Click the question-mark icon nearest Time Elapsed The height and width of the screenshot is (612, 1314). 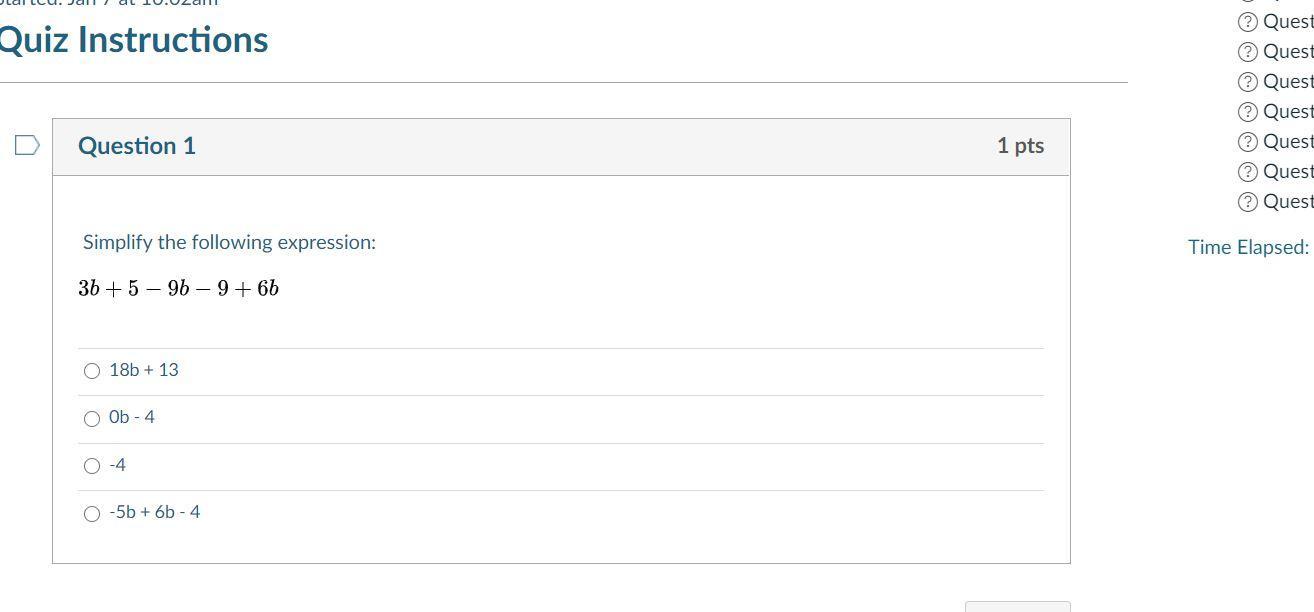[1247, 202]
